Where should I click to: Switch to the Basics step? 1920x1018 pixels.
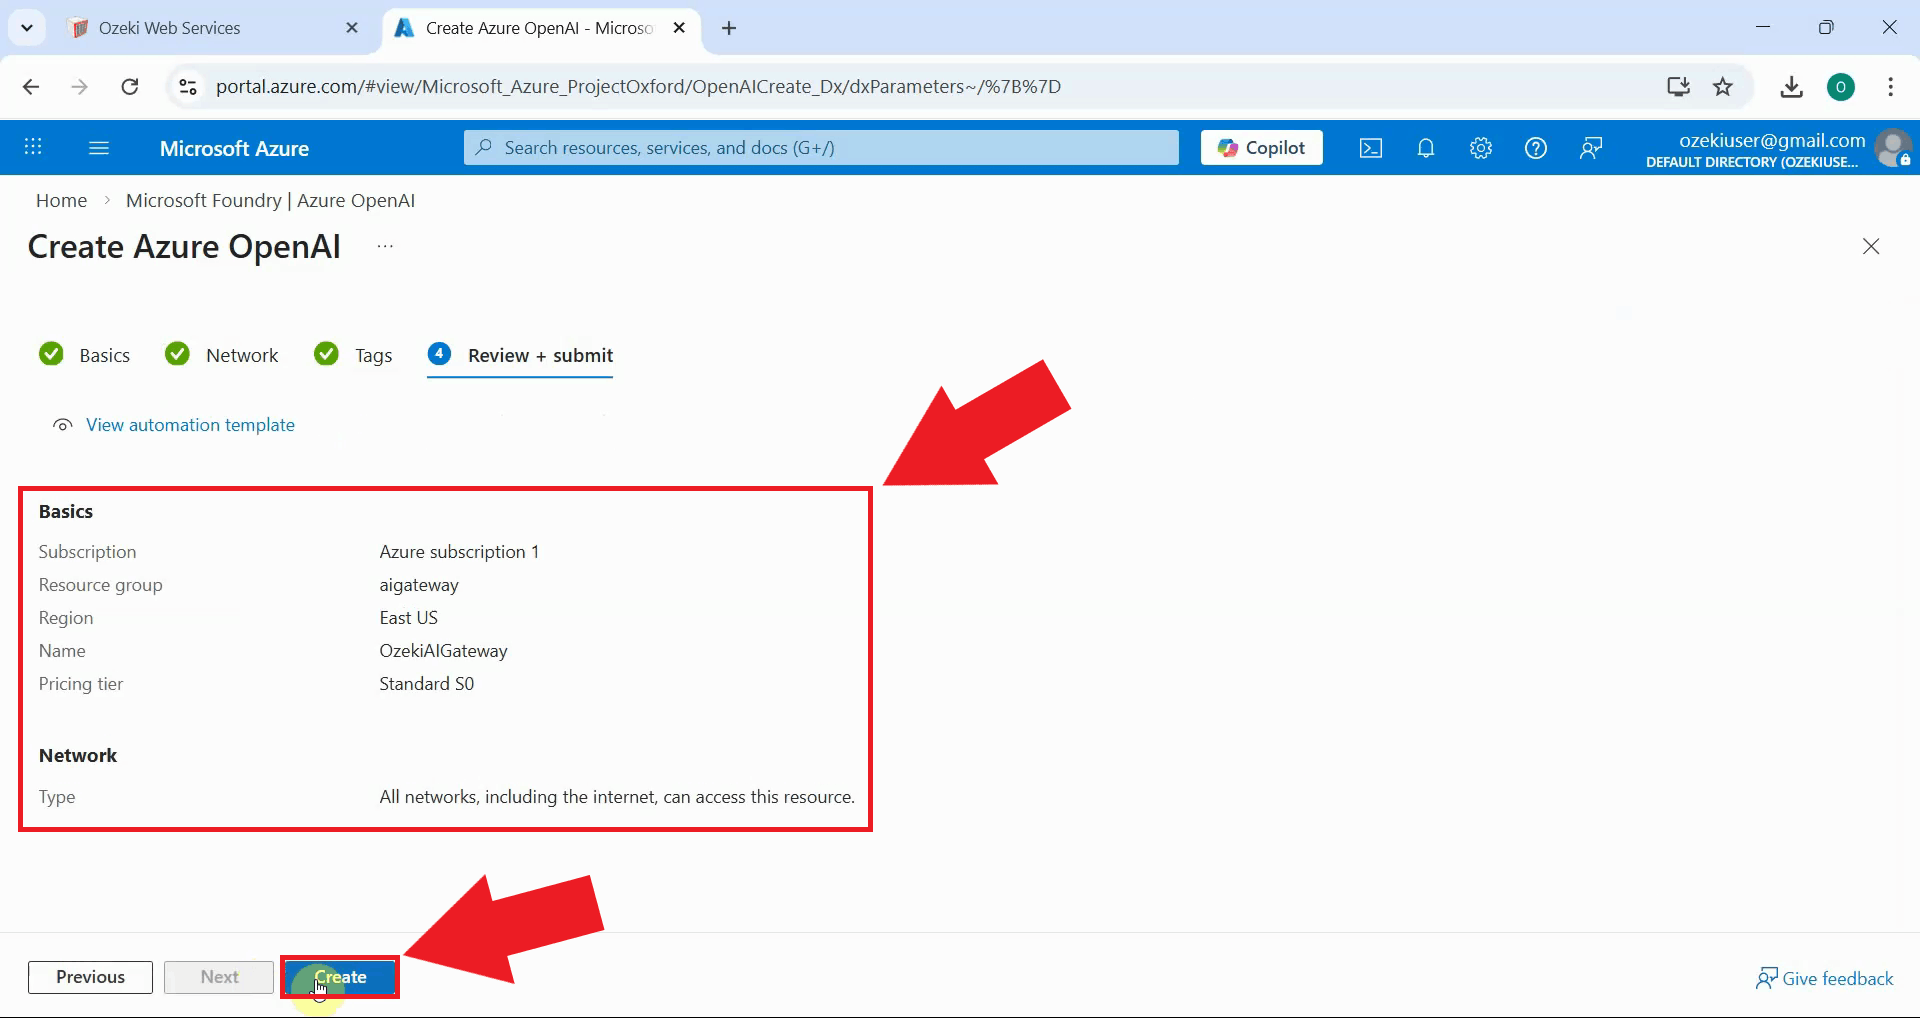pos(103,354)
